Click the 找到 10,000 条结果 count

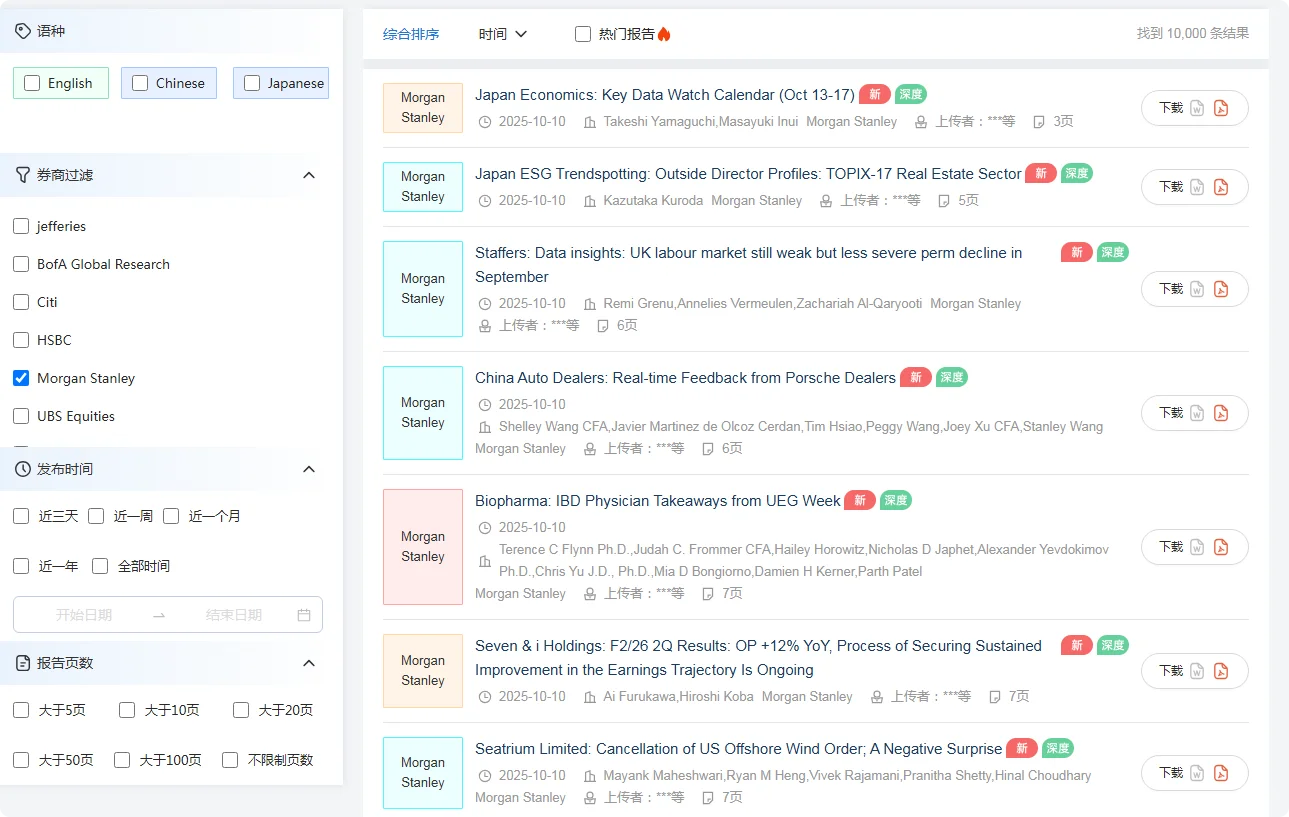pyautogui.click(x=1193, y=33)
